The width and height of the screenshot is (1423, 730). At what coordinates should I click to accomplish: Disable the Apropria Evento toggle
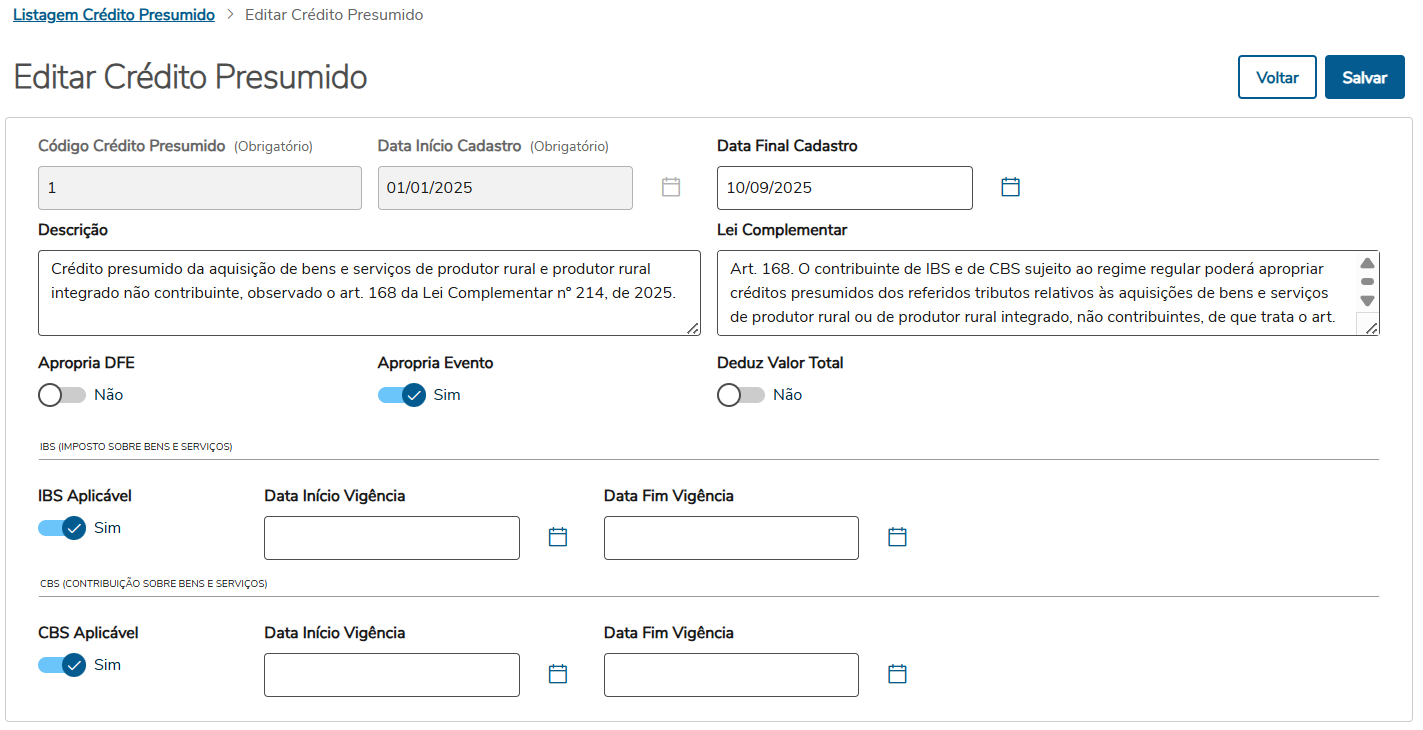402,395
